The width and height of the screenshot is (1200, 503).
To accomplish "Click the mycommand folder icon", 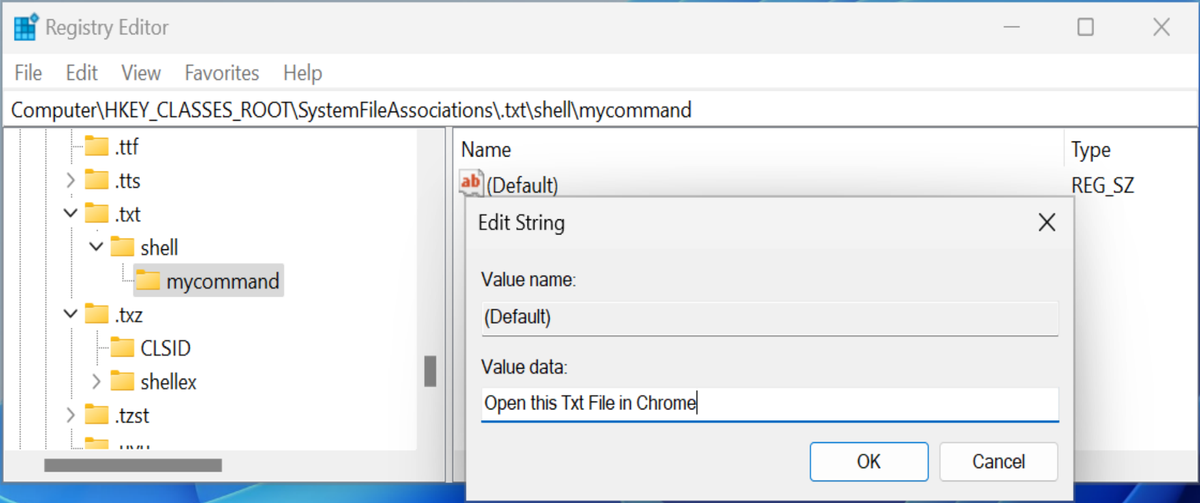I will click(x=147, y=281).
